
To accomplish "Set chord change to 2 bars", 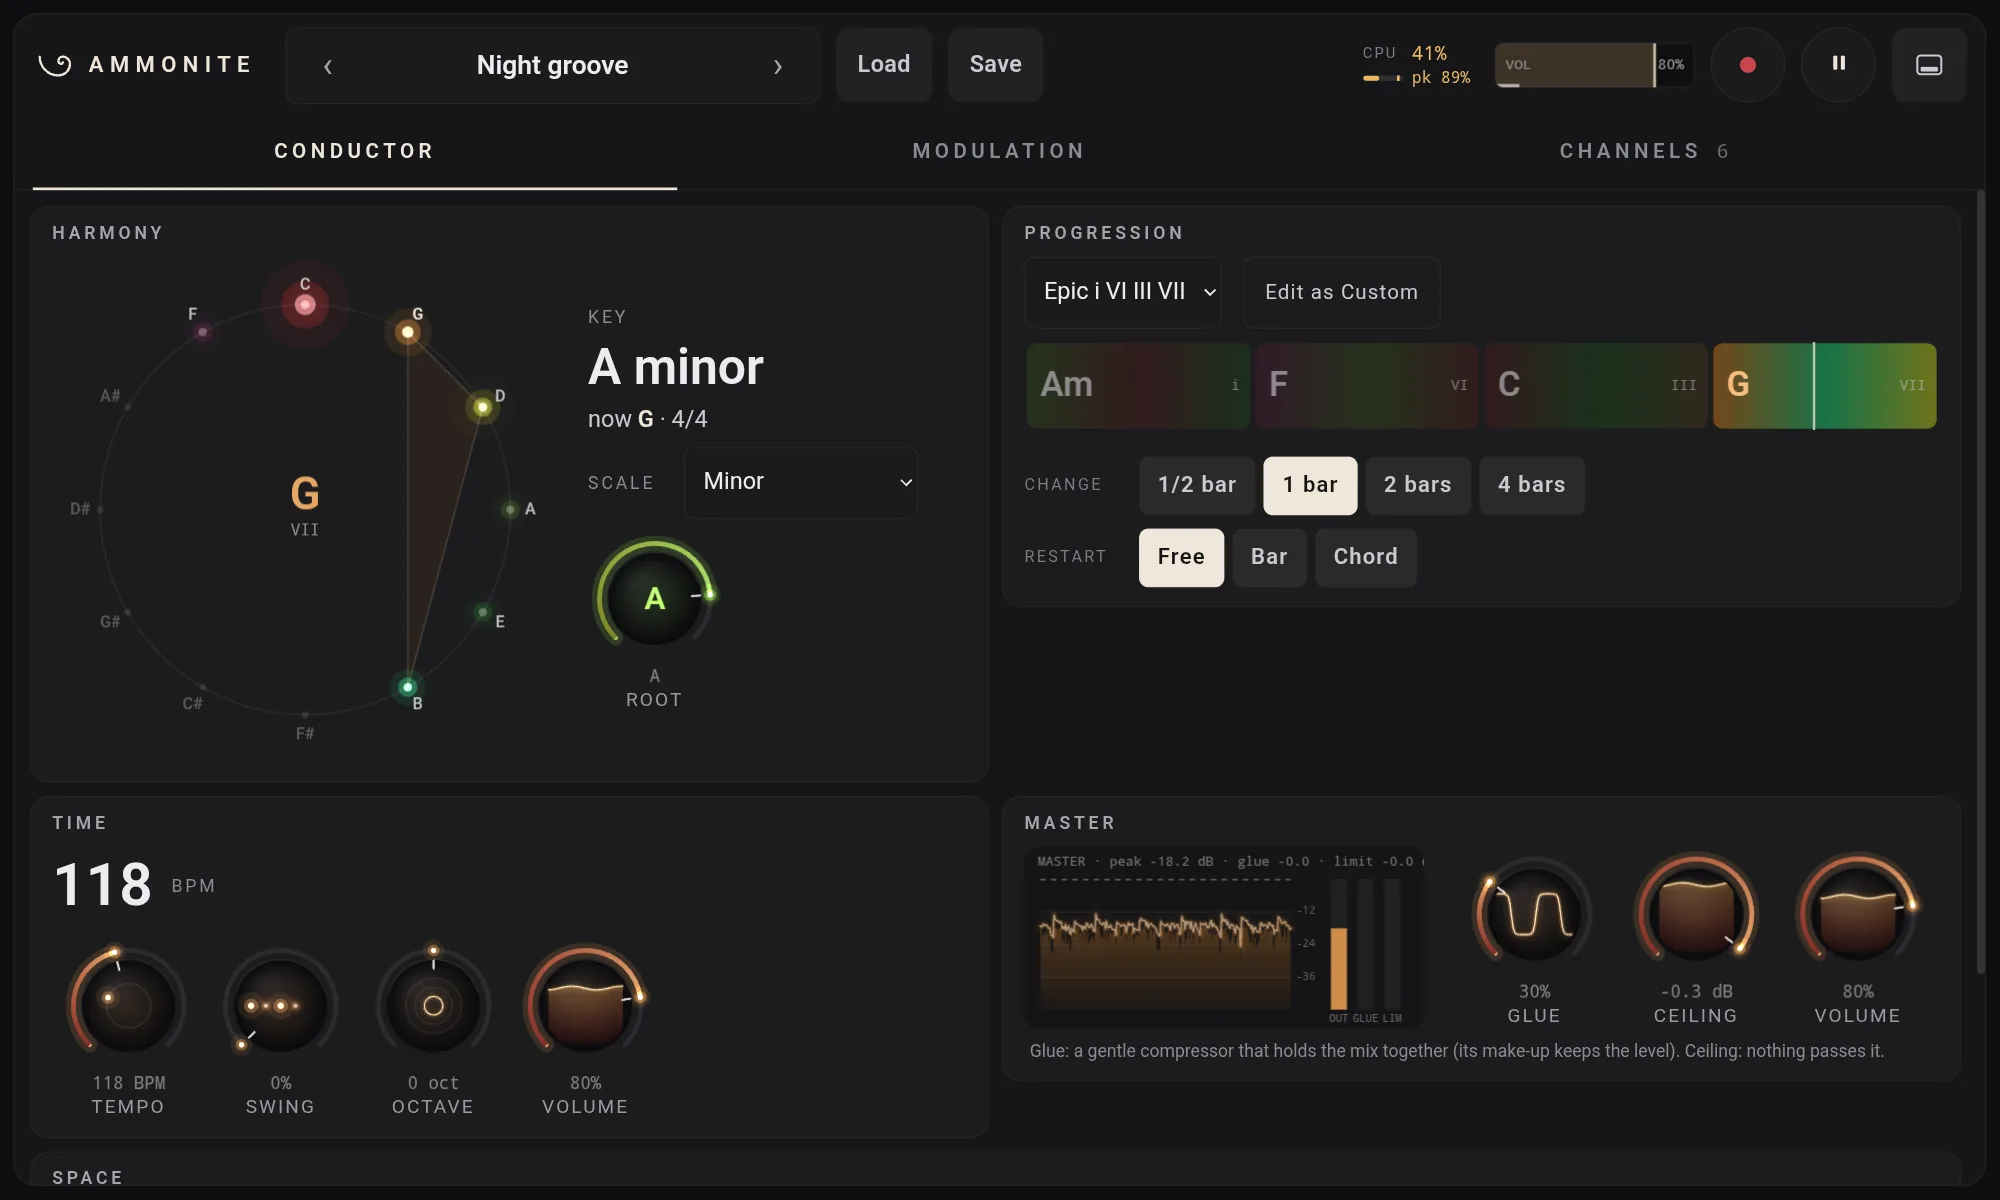I will pos(1417,485).
